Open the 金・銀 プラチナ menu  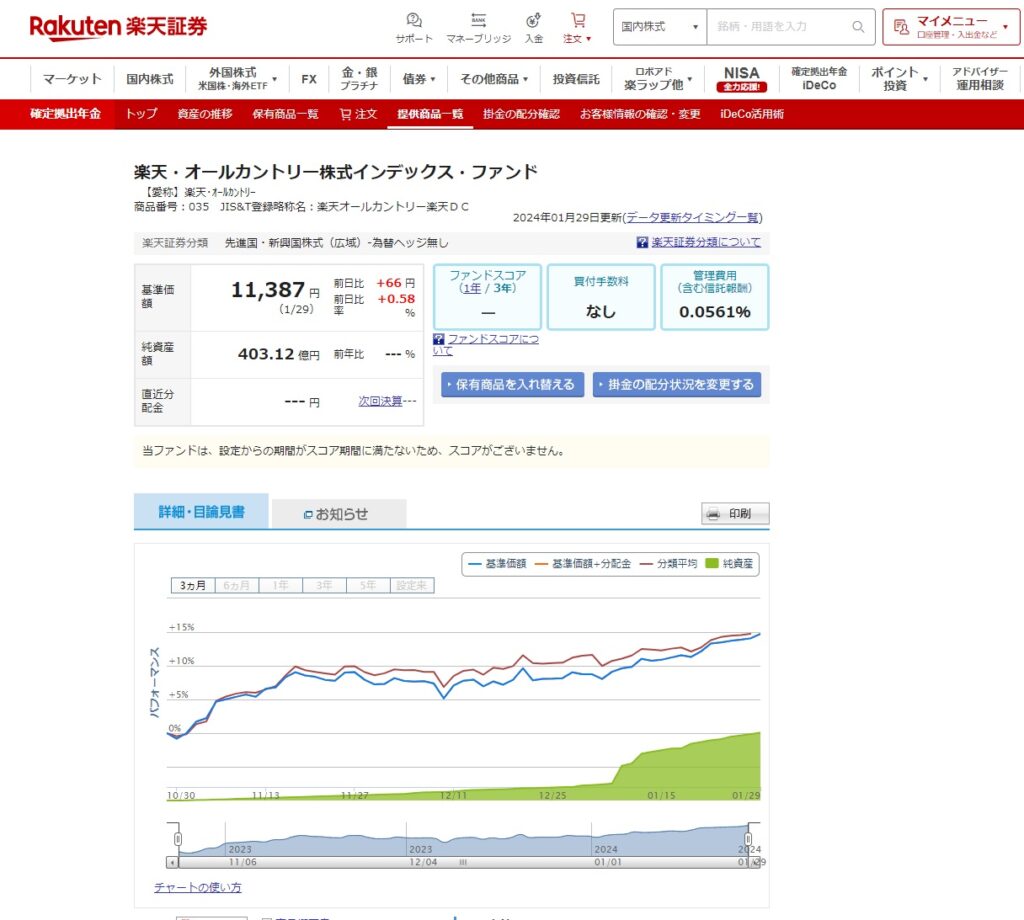click(x=359, y=79)
